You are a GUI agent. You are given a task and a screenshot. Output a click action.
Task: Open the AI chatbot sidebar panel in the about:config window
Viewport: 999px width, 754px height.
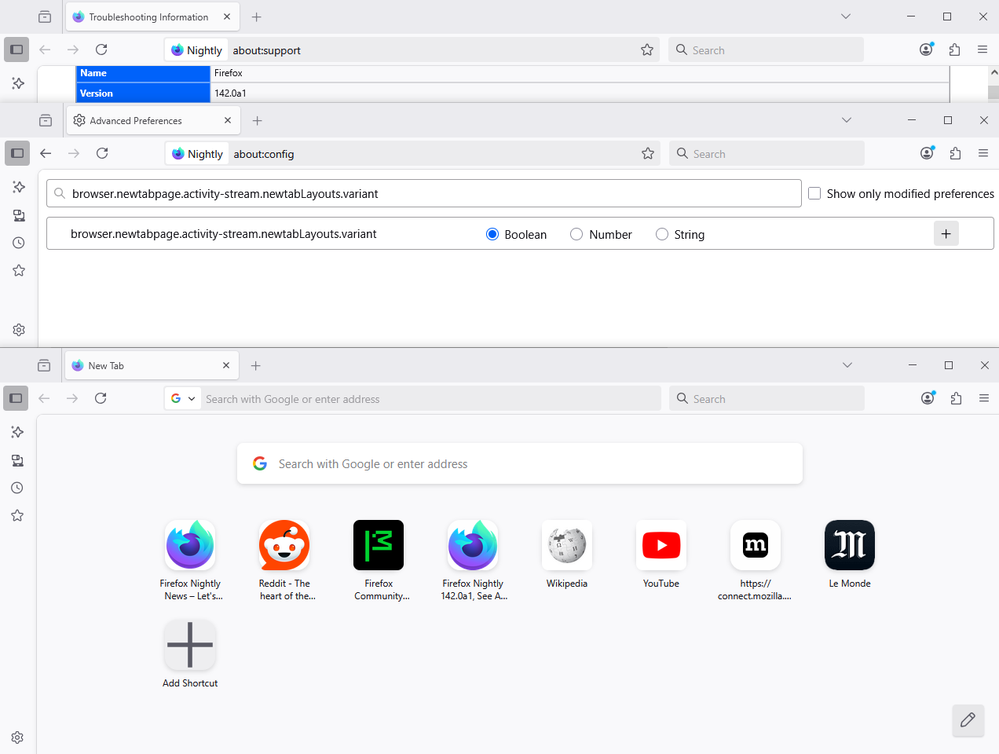pos(18,187)
